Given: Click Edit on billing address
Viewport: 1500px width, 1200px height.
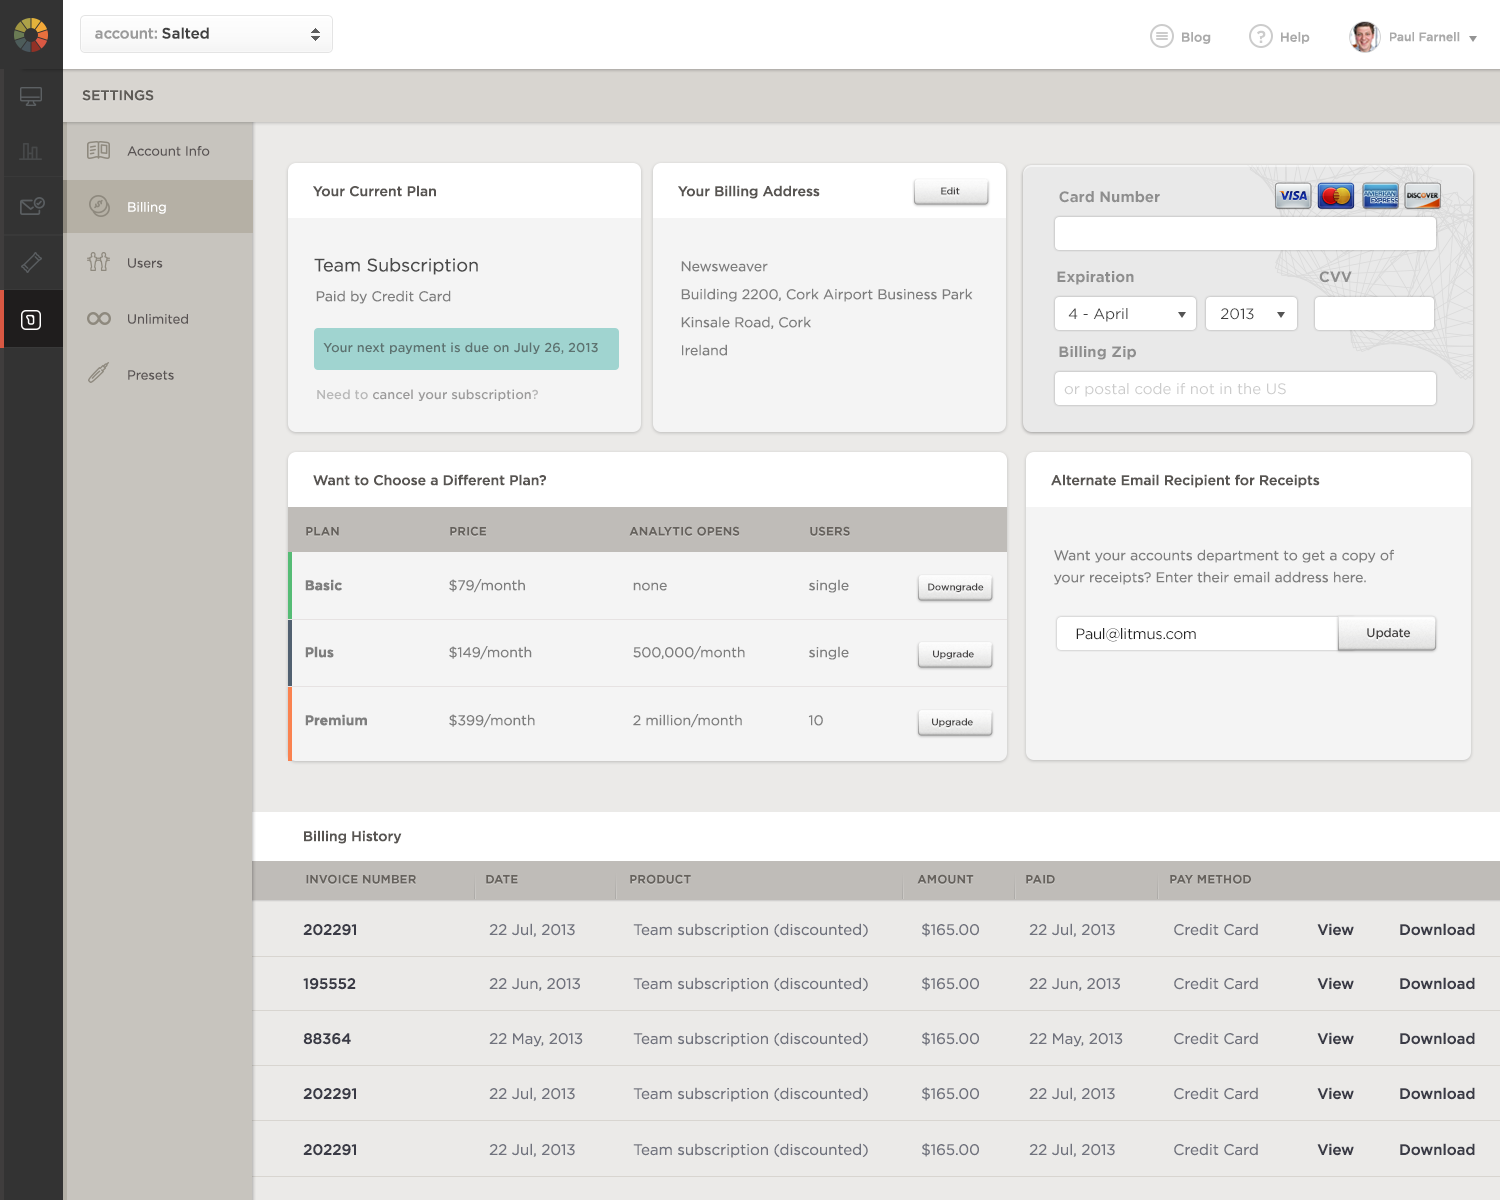Looking at the screenshot, I should tap(950, 191).
